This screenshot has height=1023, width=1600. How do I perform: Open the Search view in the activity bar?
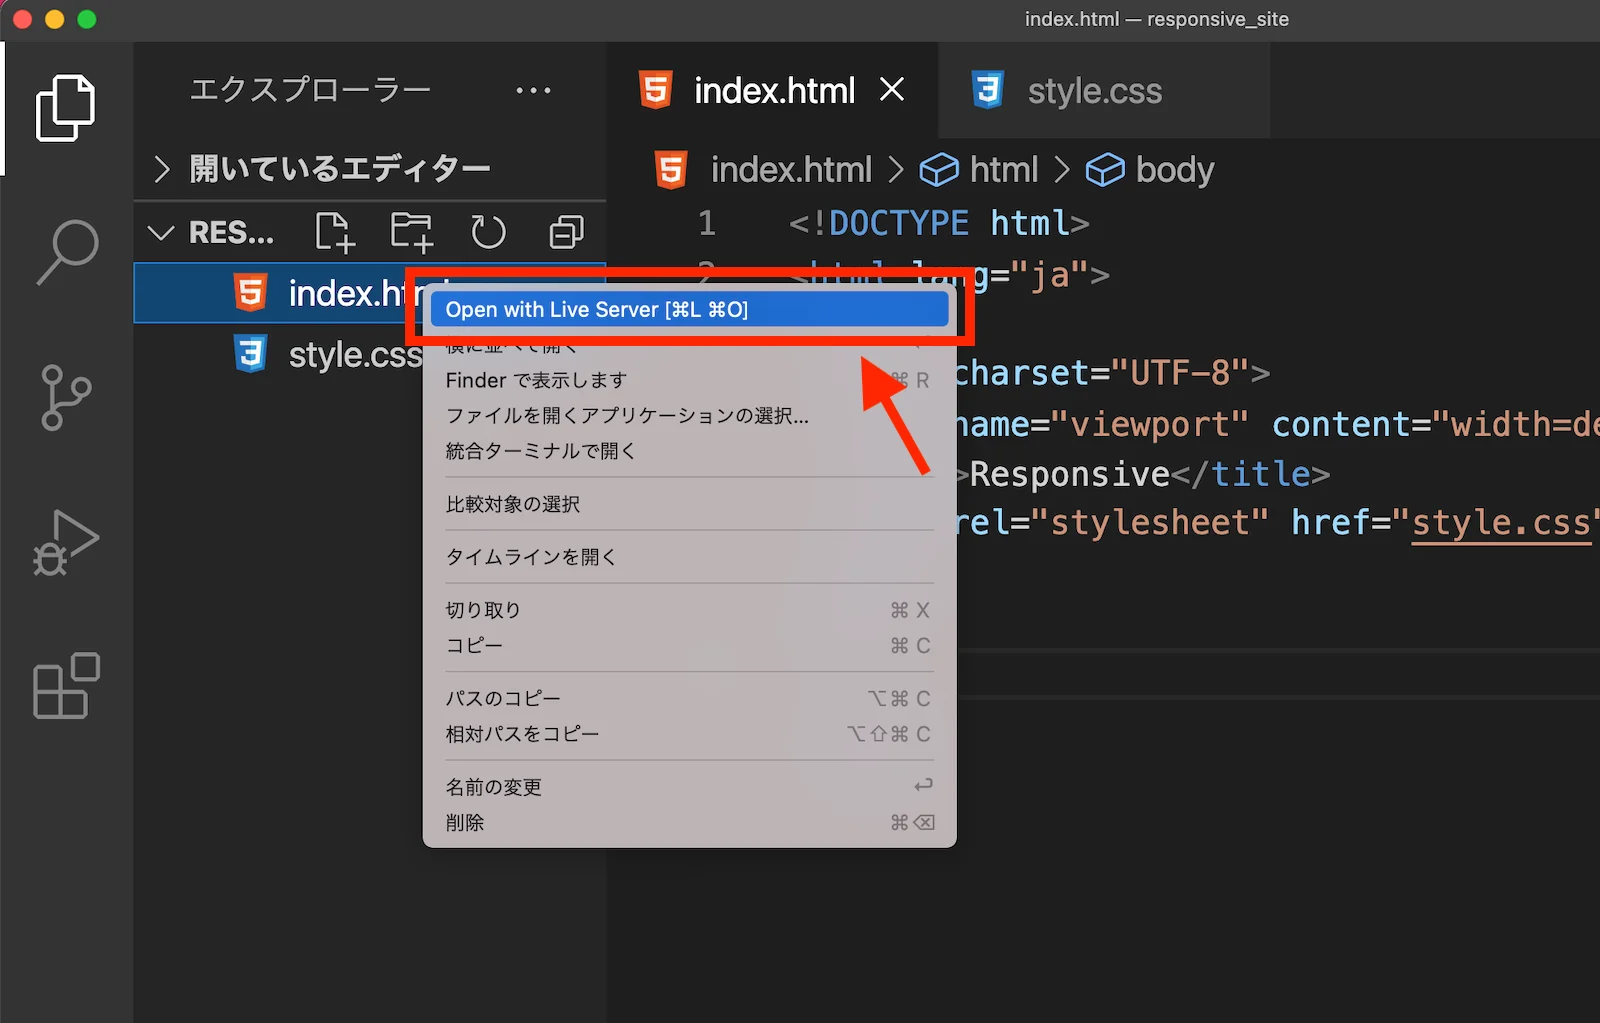click(x=66, y=250)
